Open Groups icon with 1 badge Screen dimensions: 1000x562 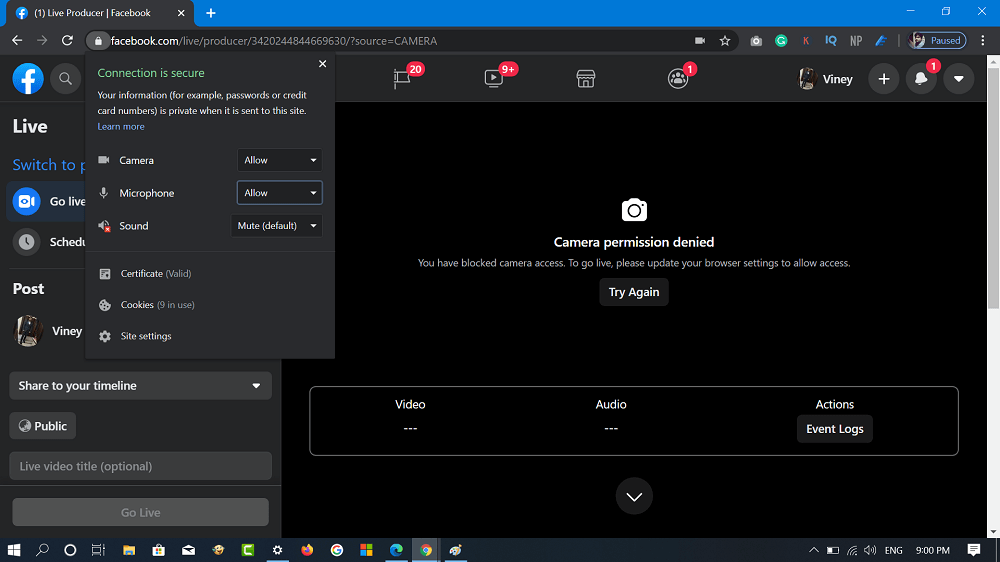coord(677,78)
